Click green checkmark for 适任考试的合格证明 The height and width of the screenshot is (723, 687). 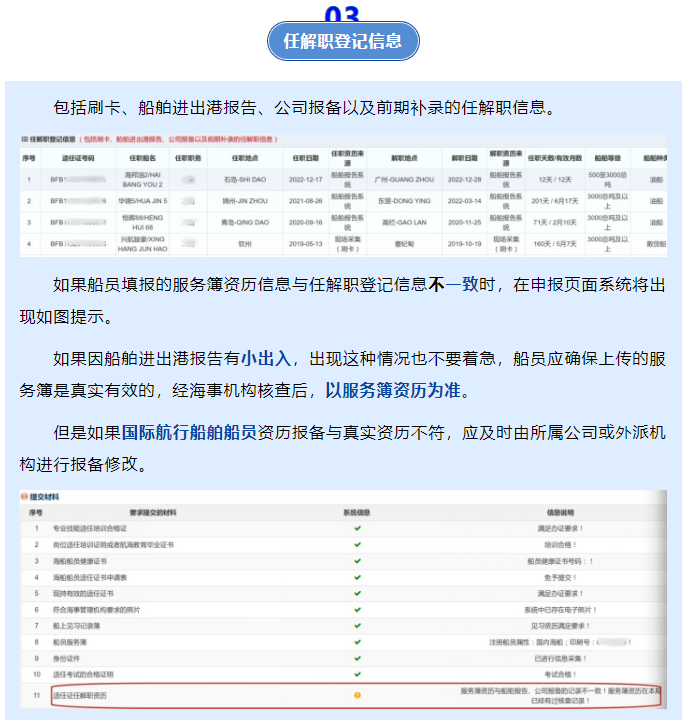click(357, 676)
